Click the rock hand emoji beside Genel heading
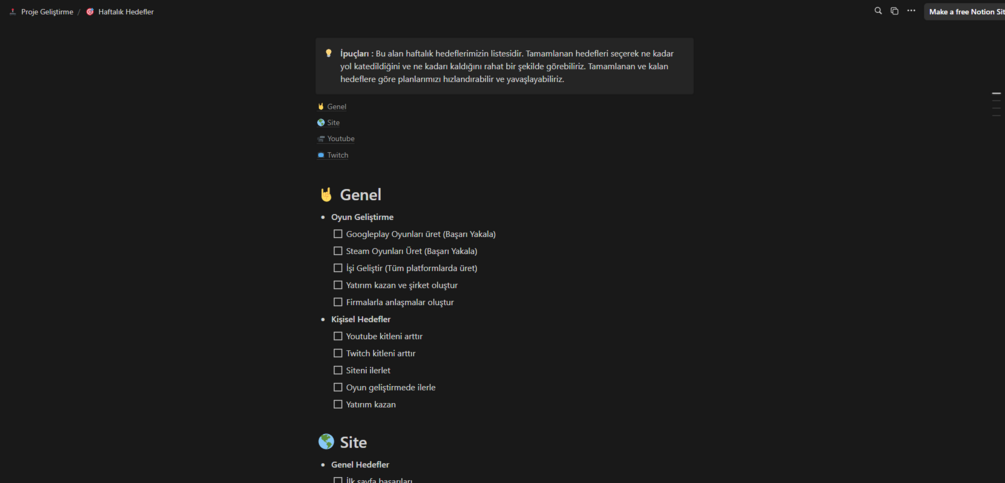 326,195
